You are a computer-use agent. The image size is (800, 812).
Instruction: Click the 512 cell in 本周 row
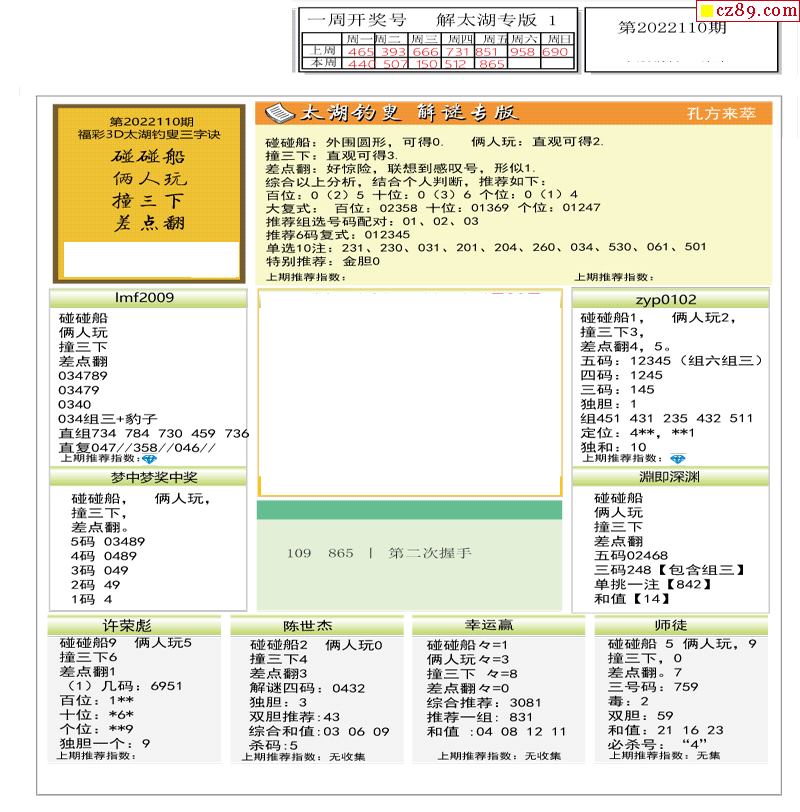click(457, 64)
